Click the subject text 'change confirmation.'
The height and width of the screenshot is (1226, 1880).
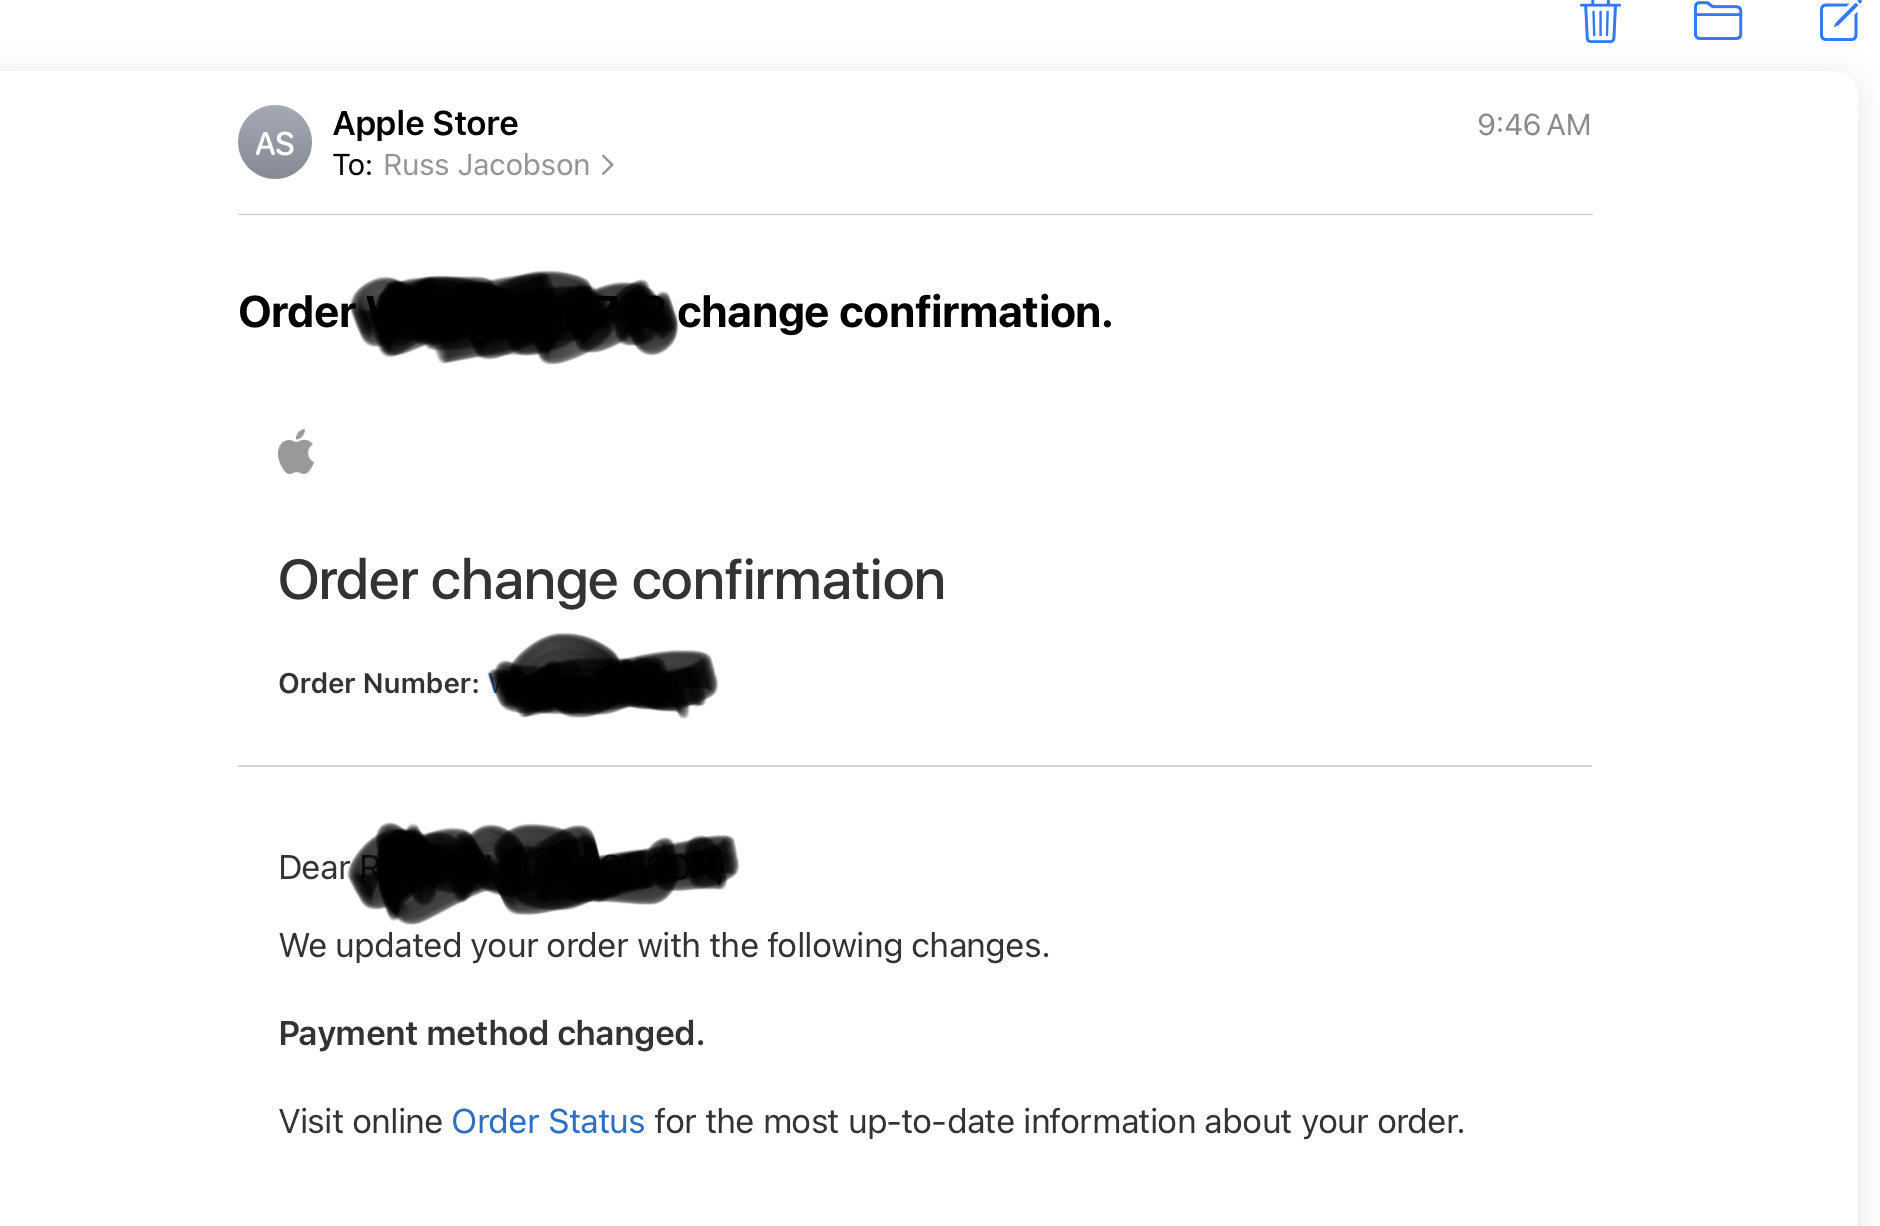point(894,312)
